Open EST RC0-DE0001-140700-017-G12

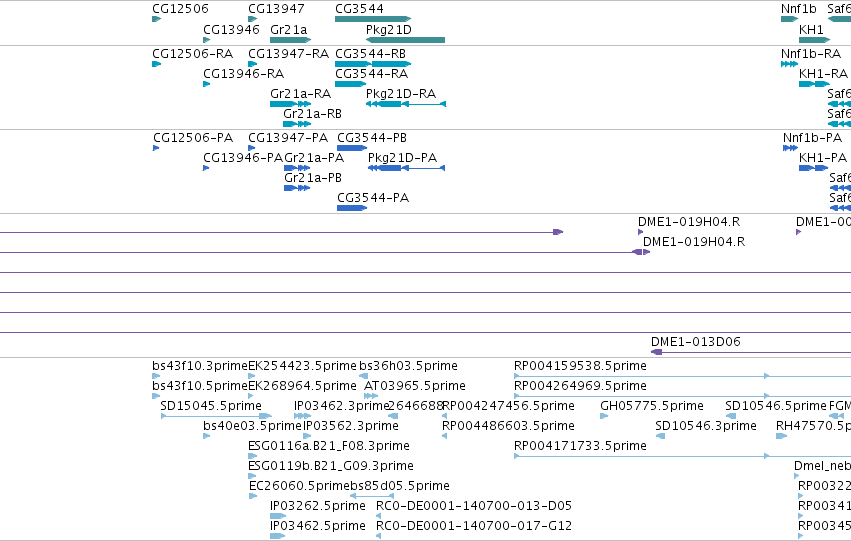[x=379, y=536]
